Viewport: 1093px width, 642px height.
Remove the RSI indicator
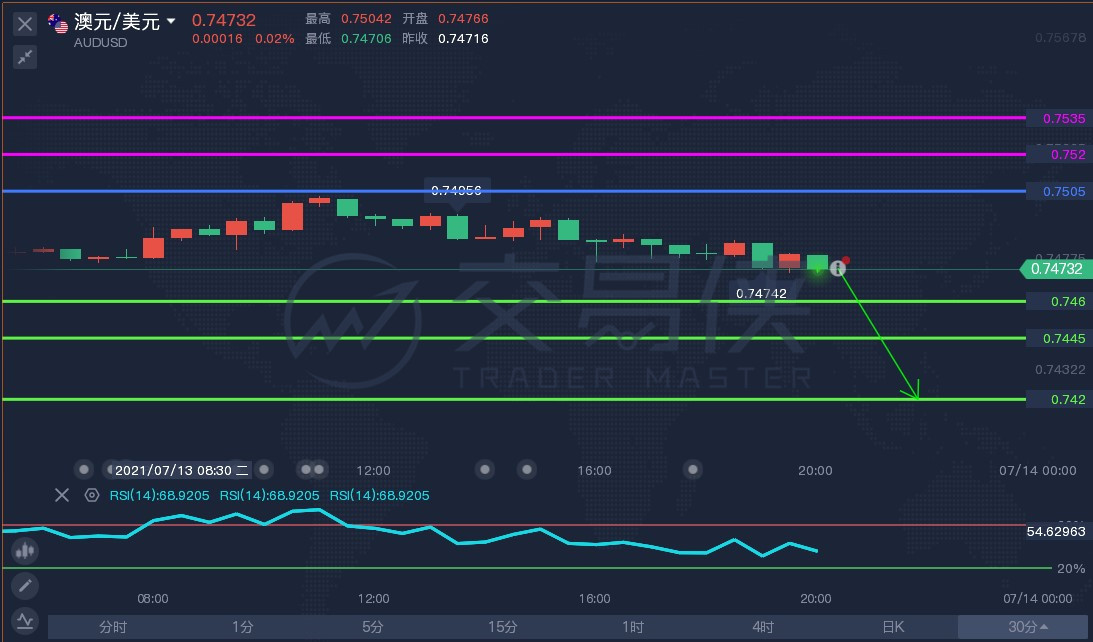pyautogui.click(x=61, y=495)
